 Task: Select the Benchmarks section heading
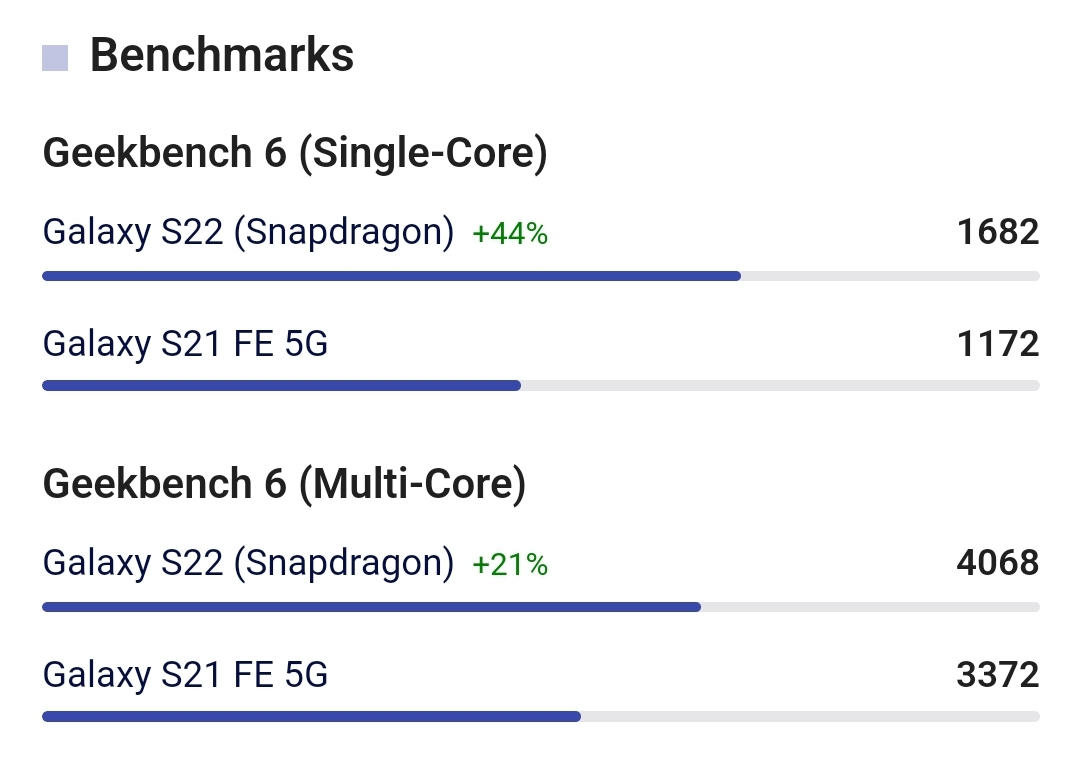tap(222, 55)
